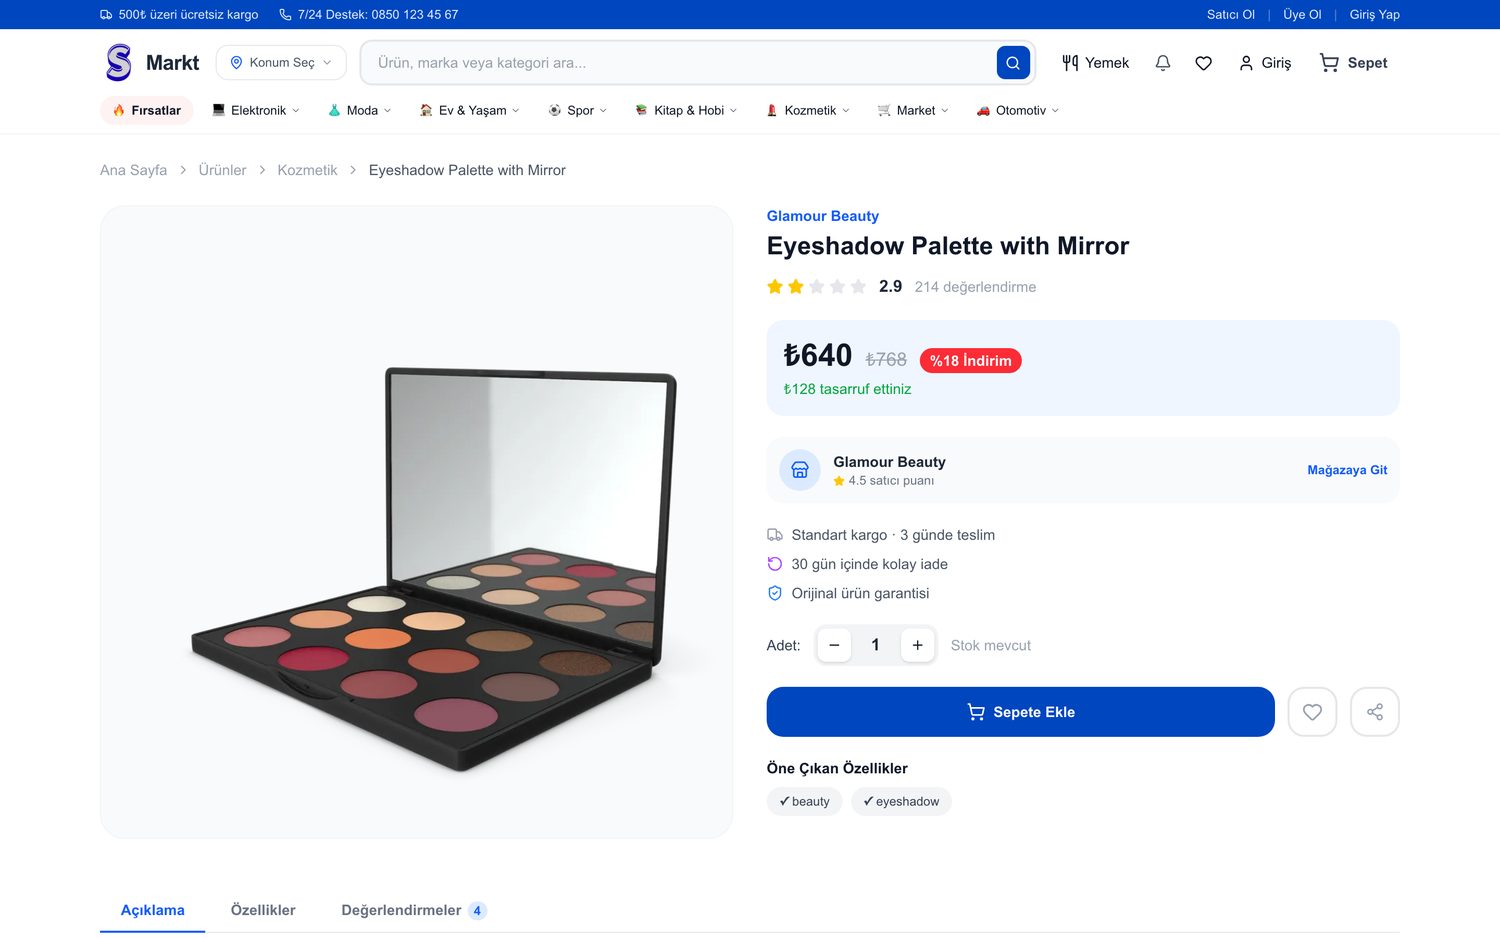This screenshot has height=938, width=1500.
Task: Expand the Kozmetik category menu
Action: point(808,110)
